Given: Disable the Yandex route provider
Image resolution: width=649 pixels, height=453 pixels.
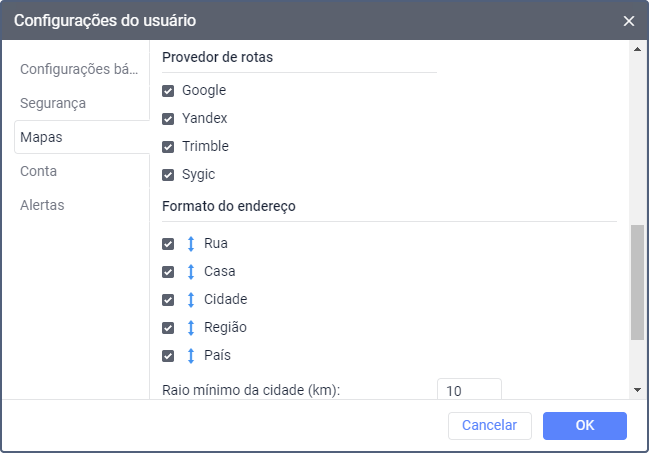Looking at the screenshot, I should (169, 119).
